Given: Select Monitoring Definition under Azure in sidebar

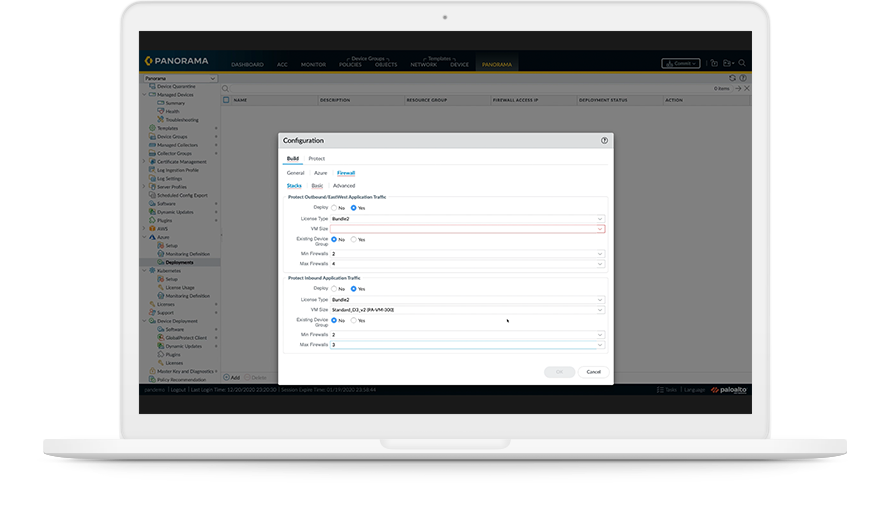Looking at the screenshot, I should tap(187, 255).
